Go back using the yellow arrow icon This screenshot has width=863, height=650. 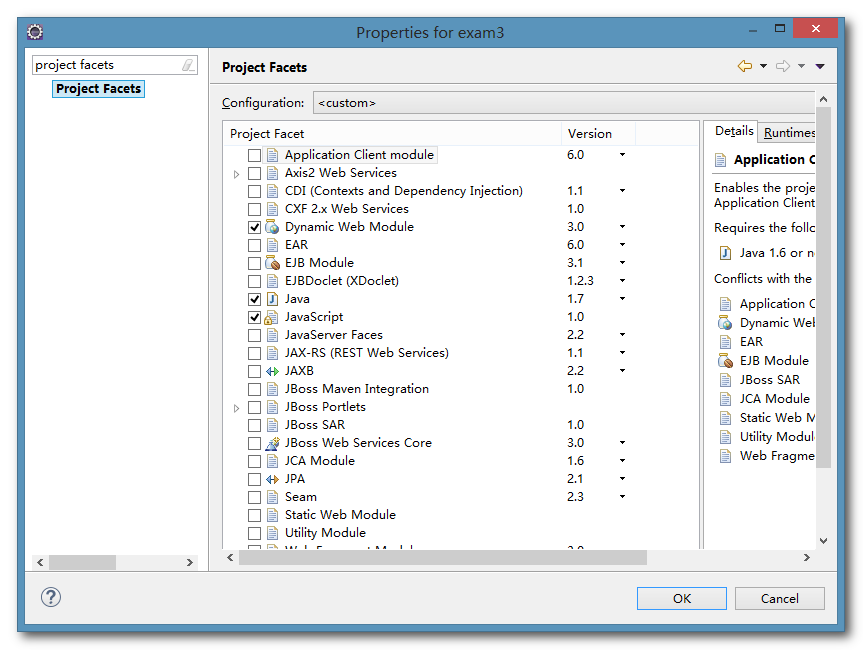[745, 66]
